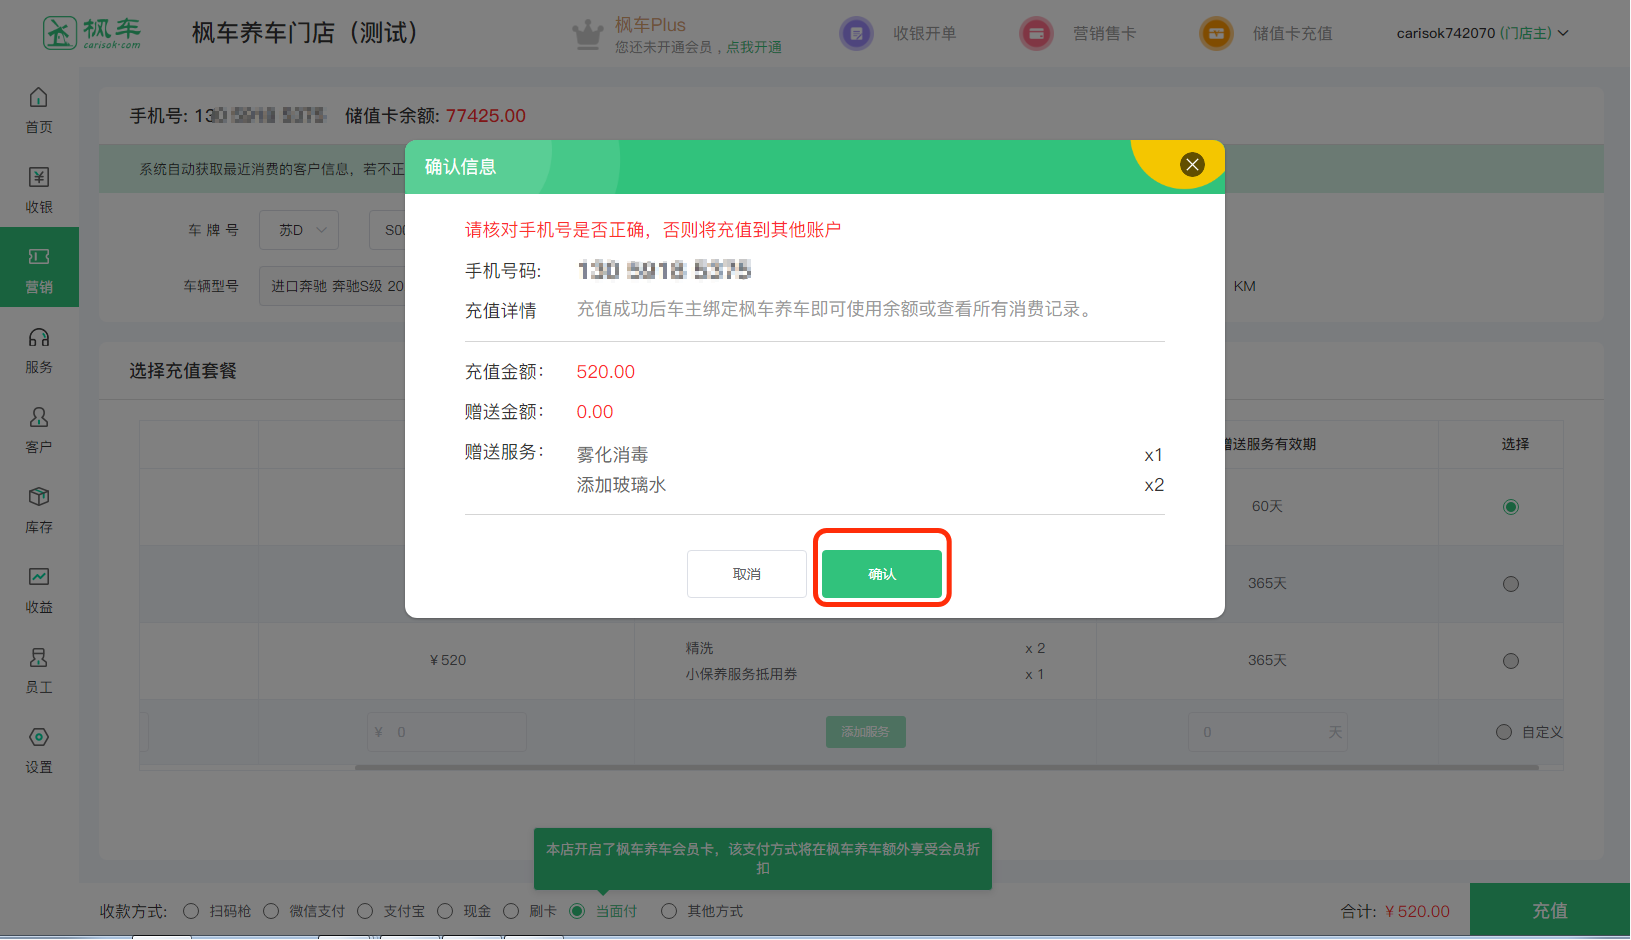The width and height of the screenshot is (1631, 940).
Task: Click the horizontal scrollbar under package table
Action: [945, 768]
